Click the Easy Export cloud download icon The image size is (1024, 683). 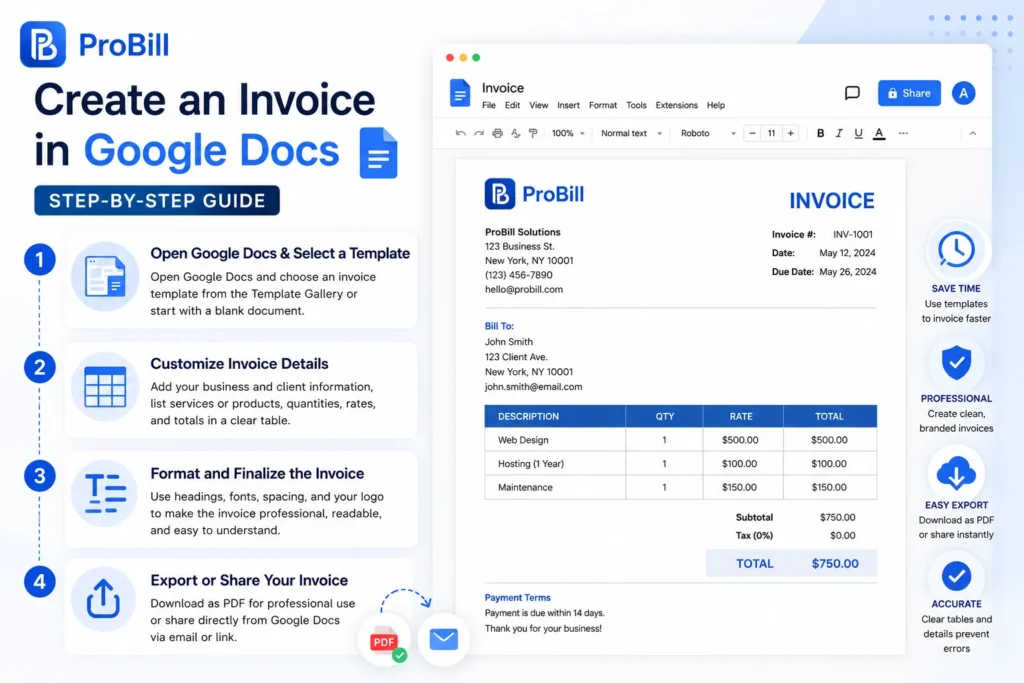956,473
